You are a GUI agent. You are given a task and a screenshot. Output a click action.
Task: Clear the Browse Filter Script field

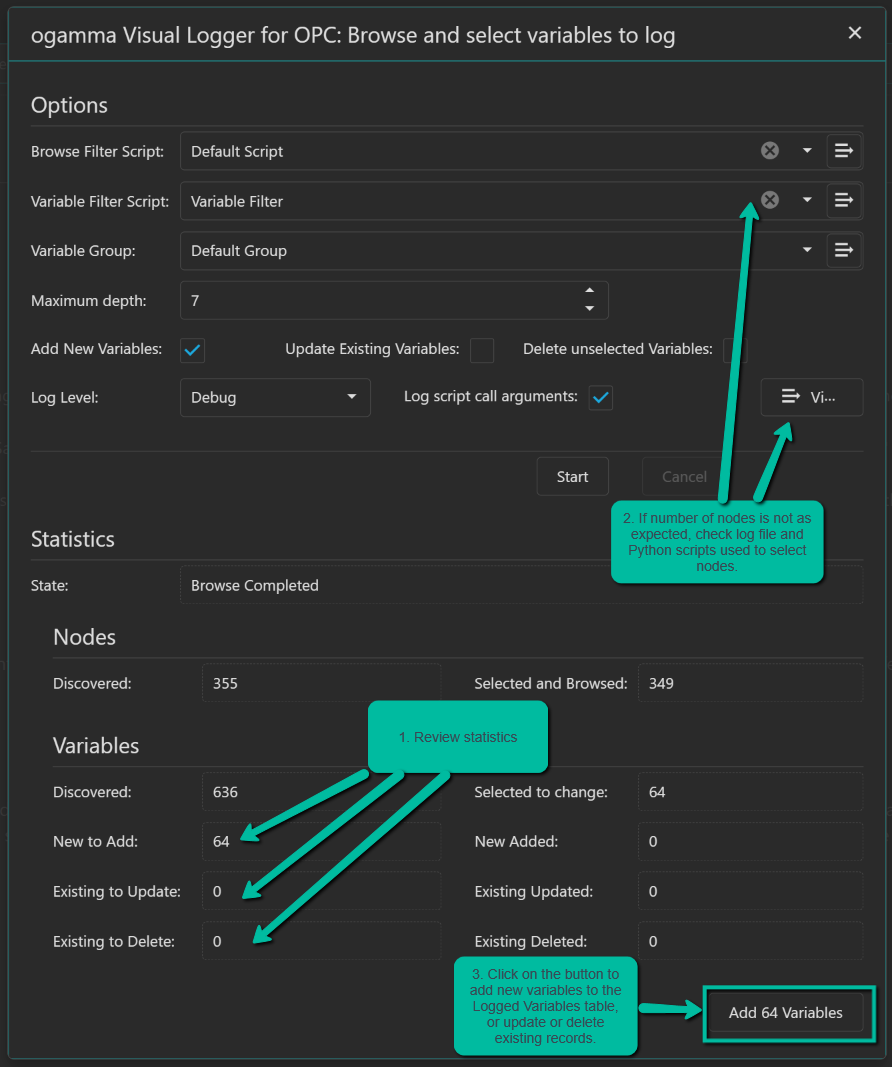769,151
